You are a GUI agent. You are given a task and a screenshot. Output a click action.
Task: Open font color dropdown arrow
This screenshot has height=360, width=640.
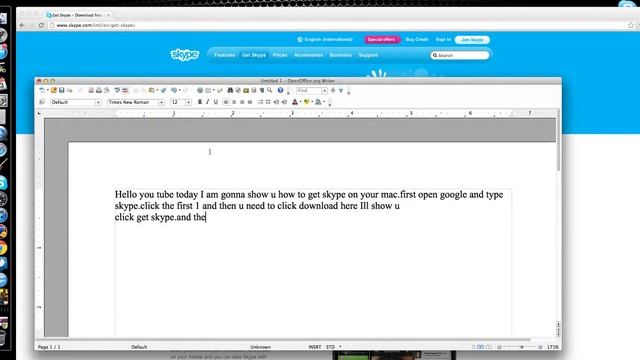(x=300, y=102)
